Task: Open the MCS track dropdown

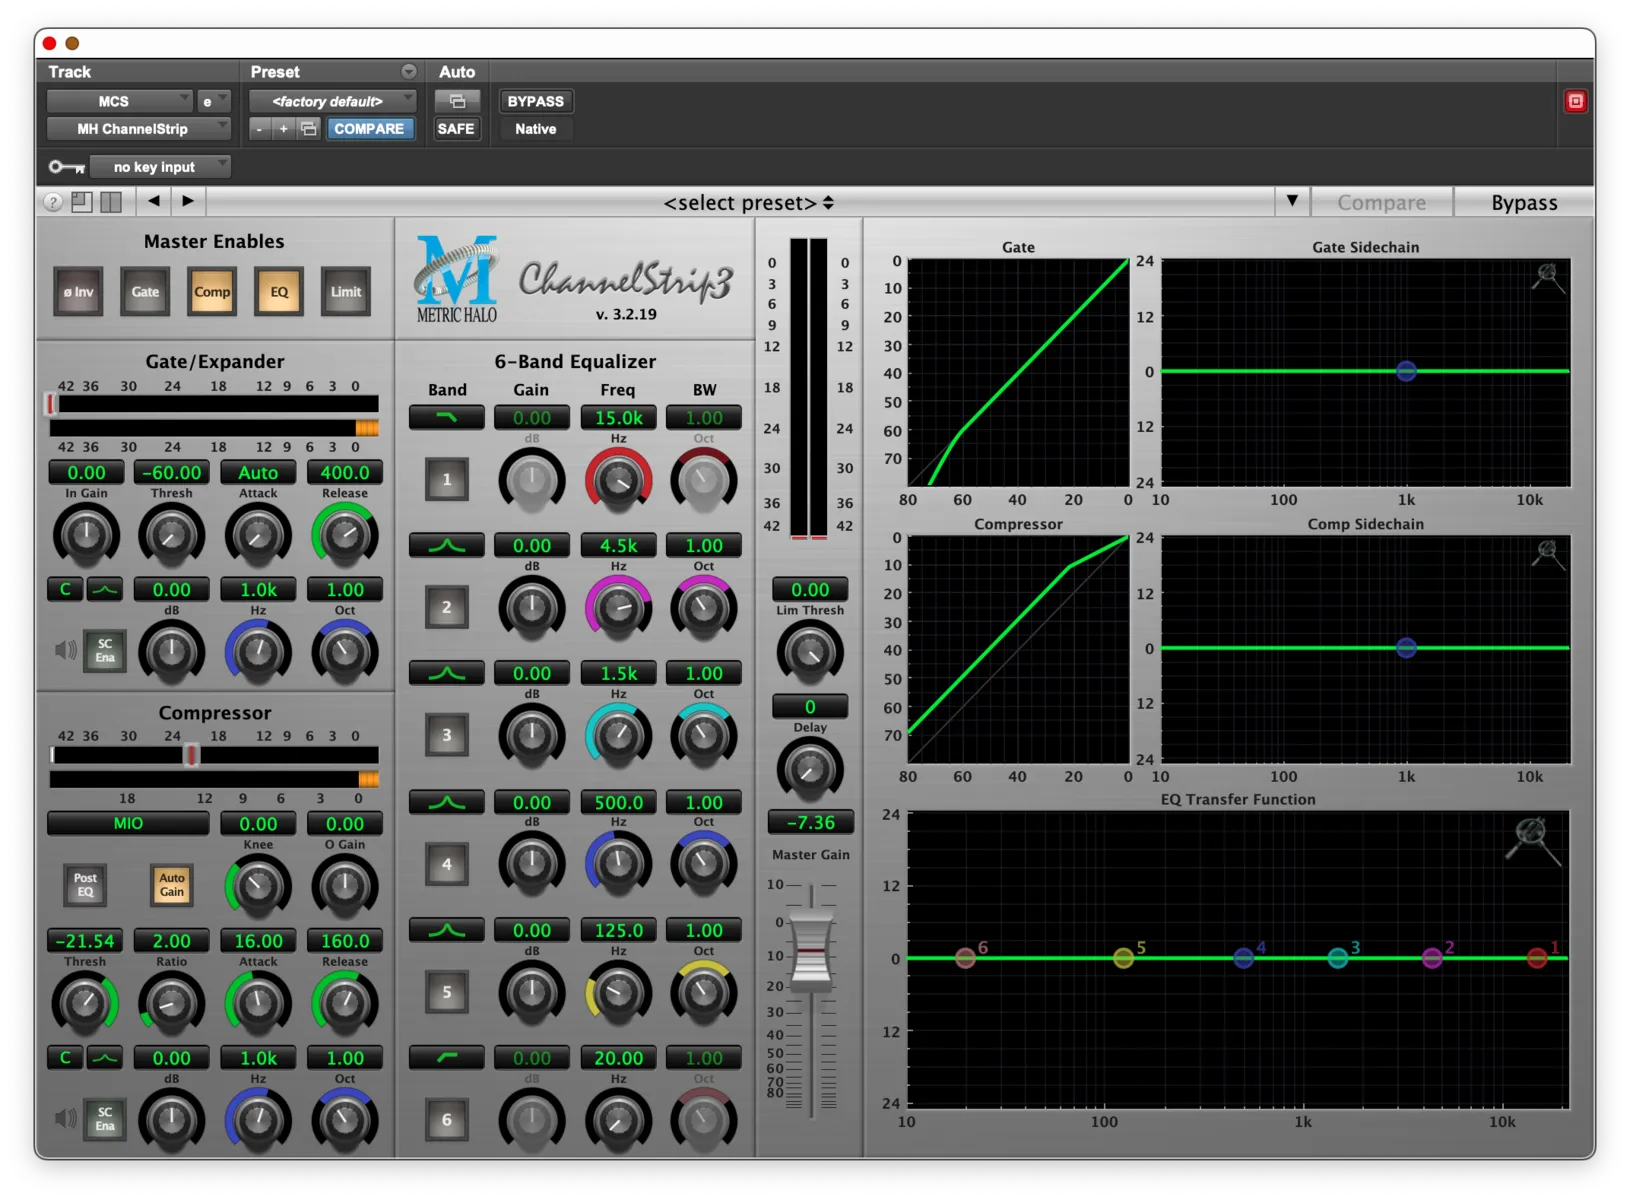Action: click(x=120, y=101)
